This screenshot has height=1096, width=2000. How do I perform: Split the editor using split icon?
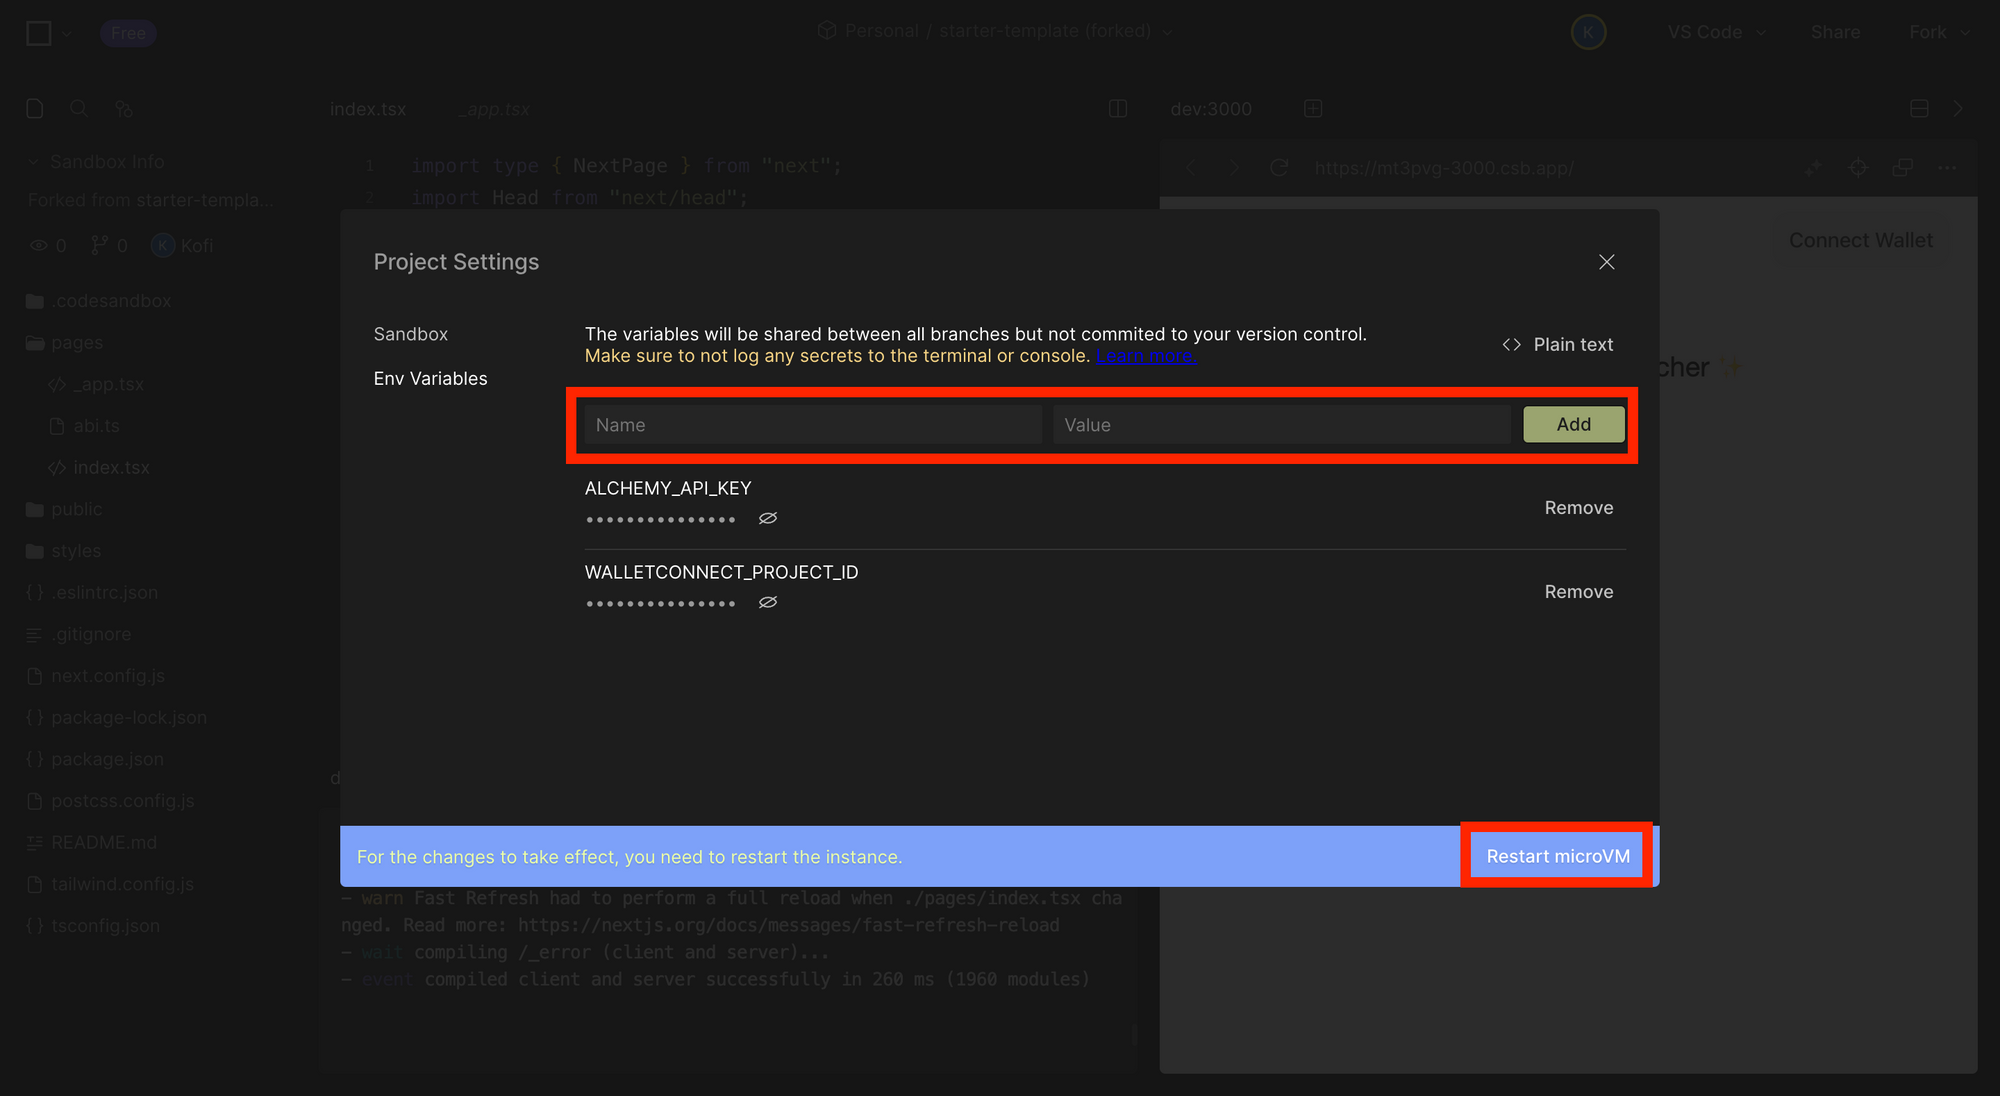coord(1117,108)
